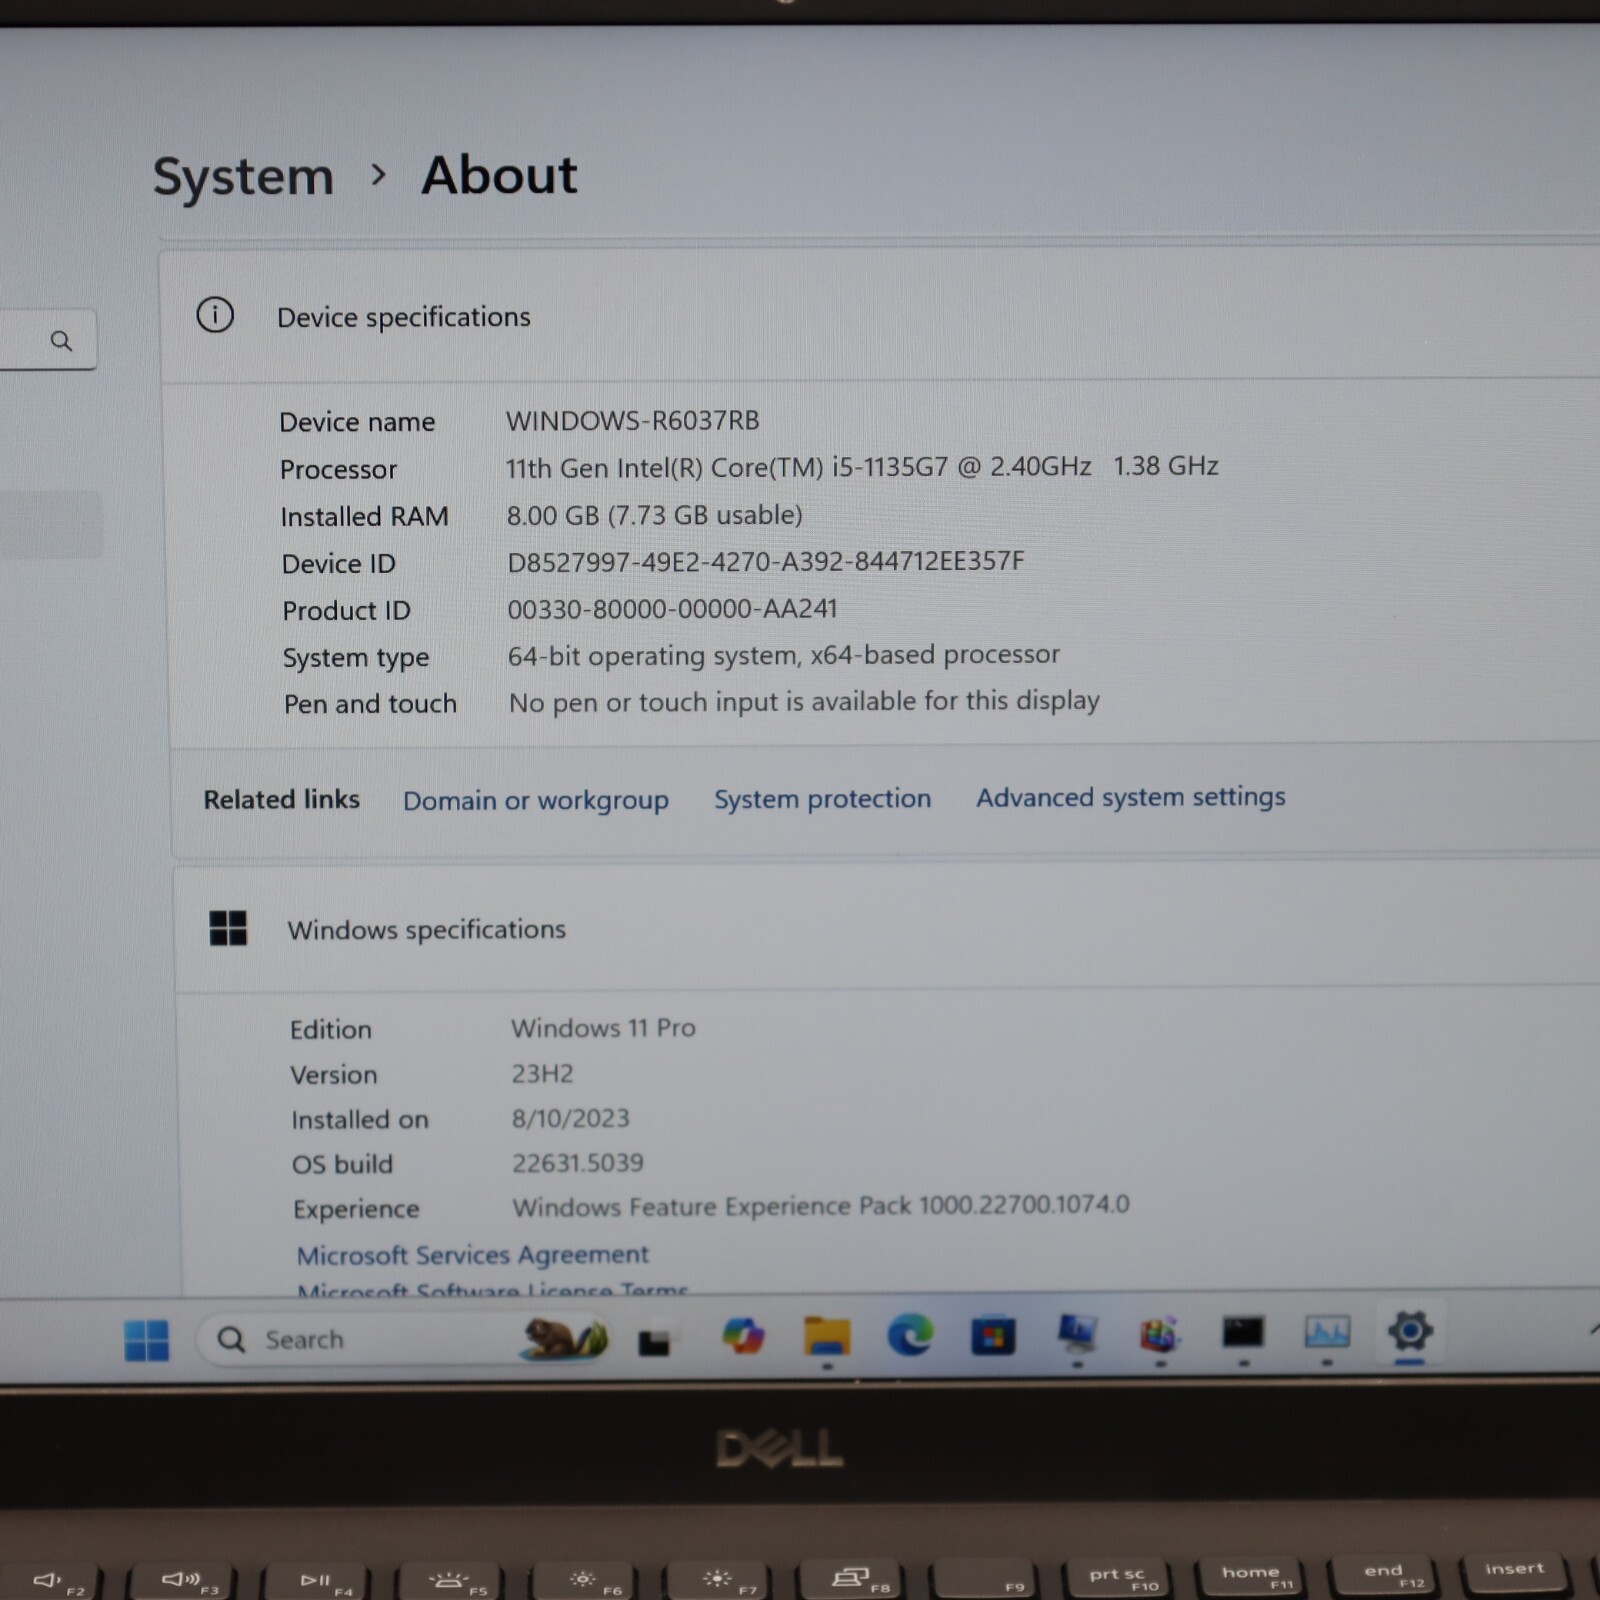Screen dimensions: 1600x1600
Task: Click the 64-bit operating system text
Action: 783,655
